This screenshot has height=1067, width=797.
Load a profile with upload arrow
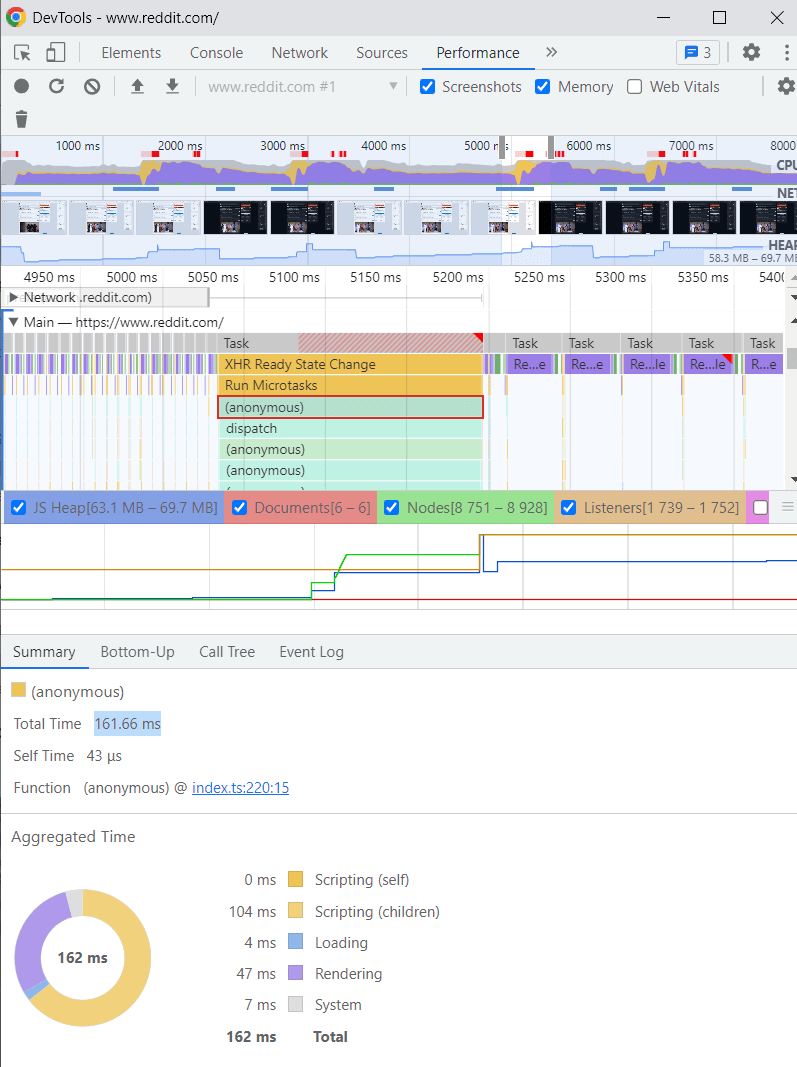137,86
